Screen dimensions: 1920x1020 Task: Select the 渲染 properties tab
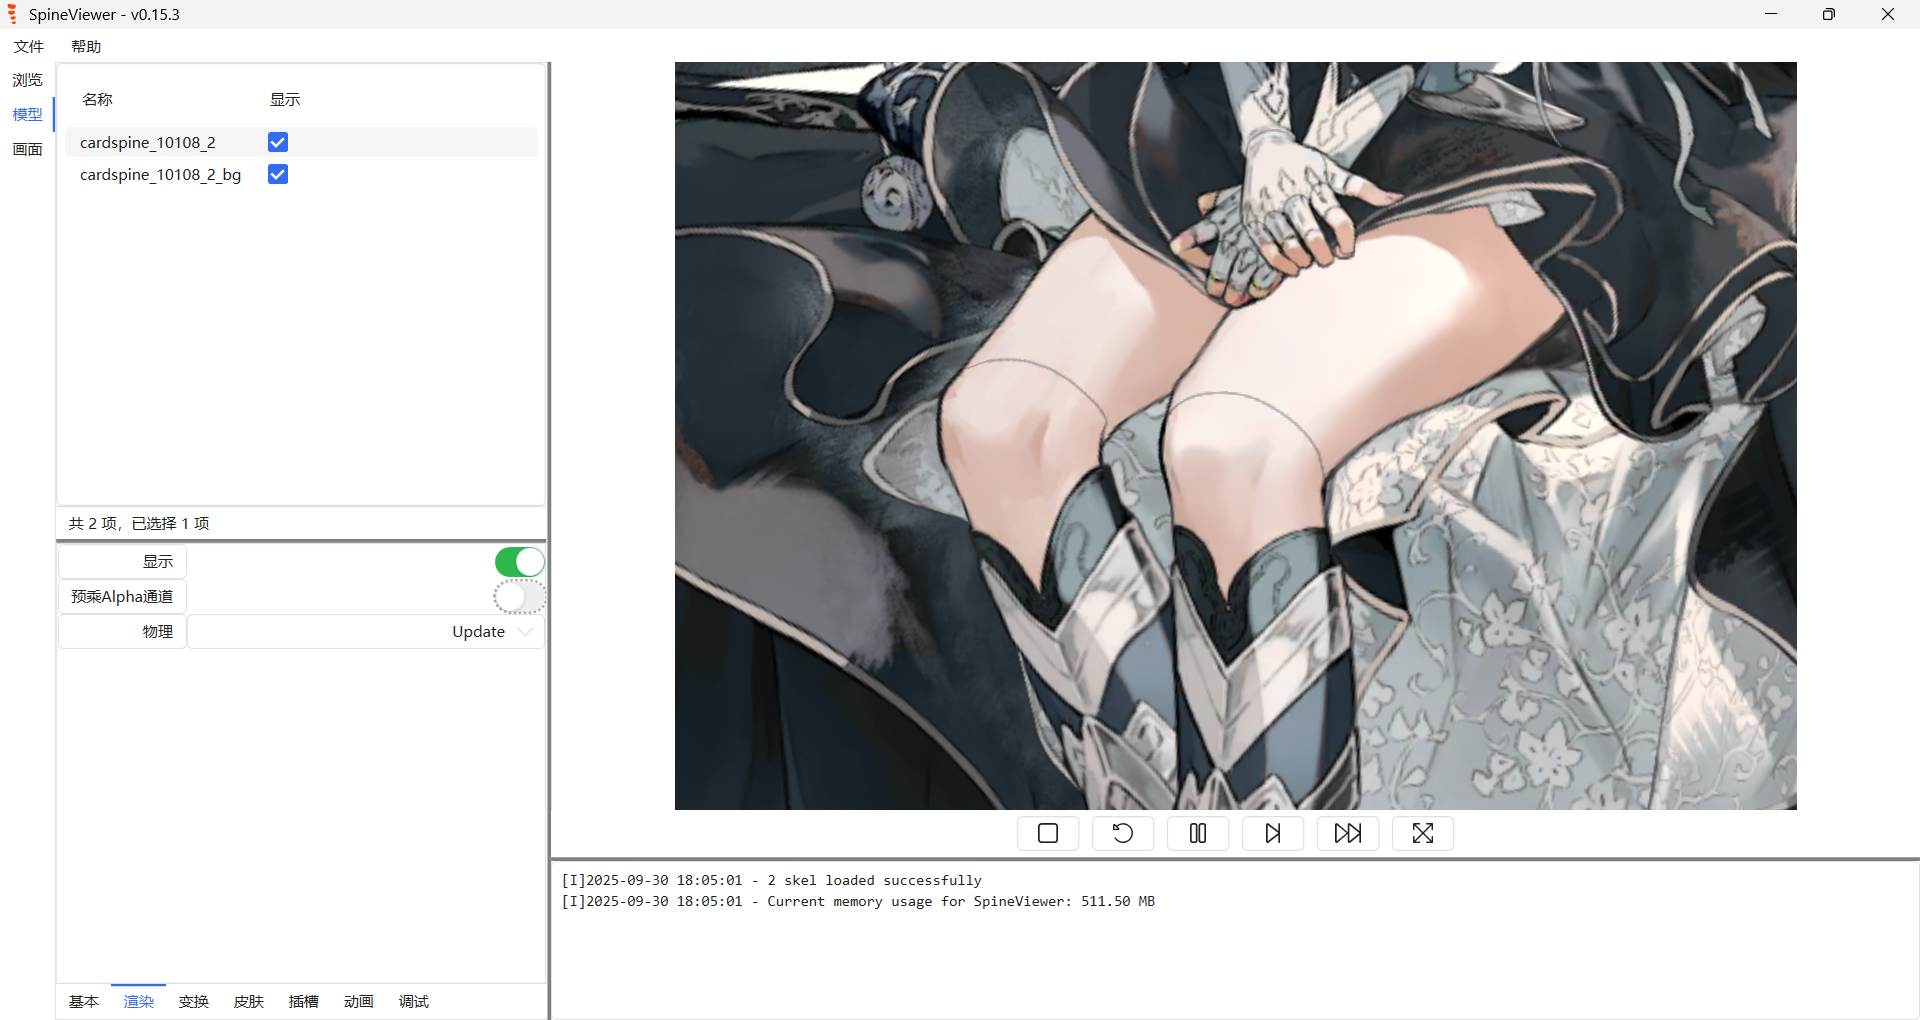139,1001
